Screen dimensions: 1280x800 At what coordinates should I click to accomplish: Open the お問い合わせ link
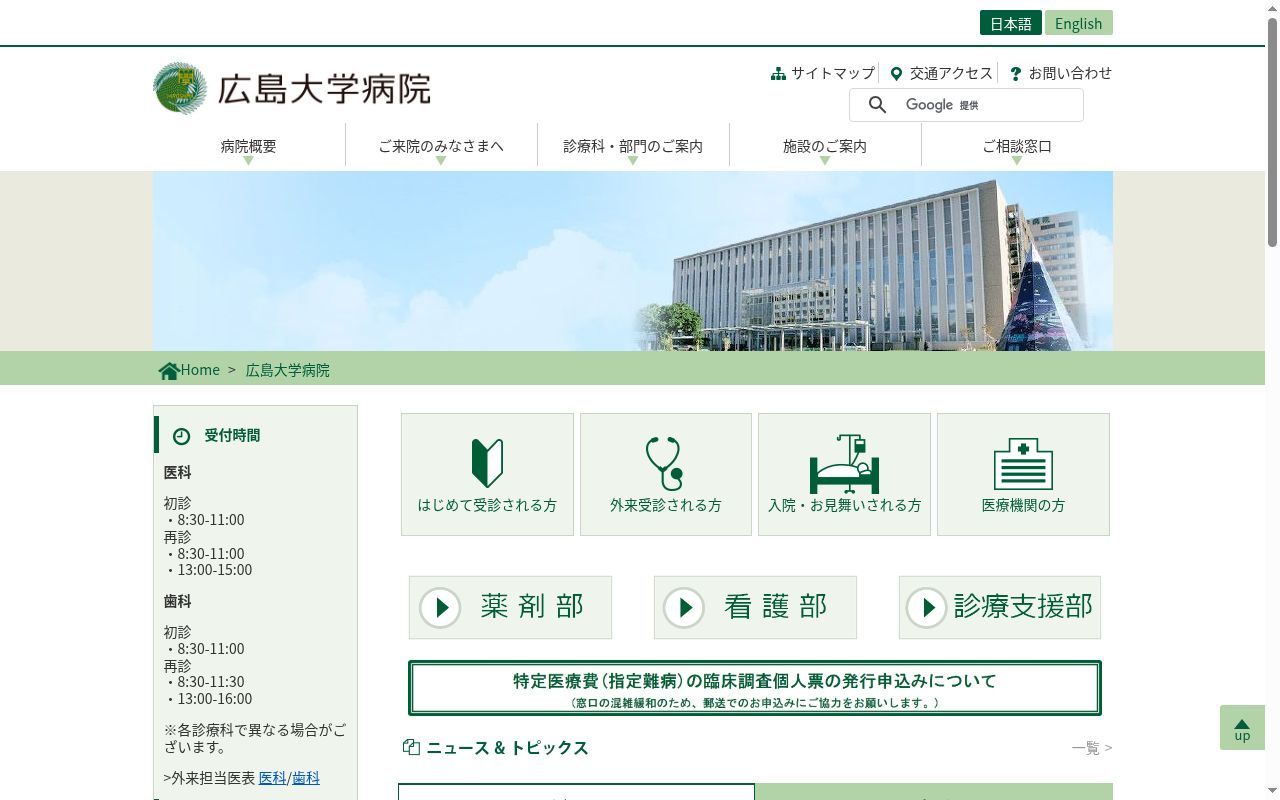pyautogui.click(x=1070, y=73)
